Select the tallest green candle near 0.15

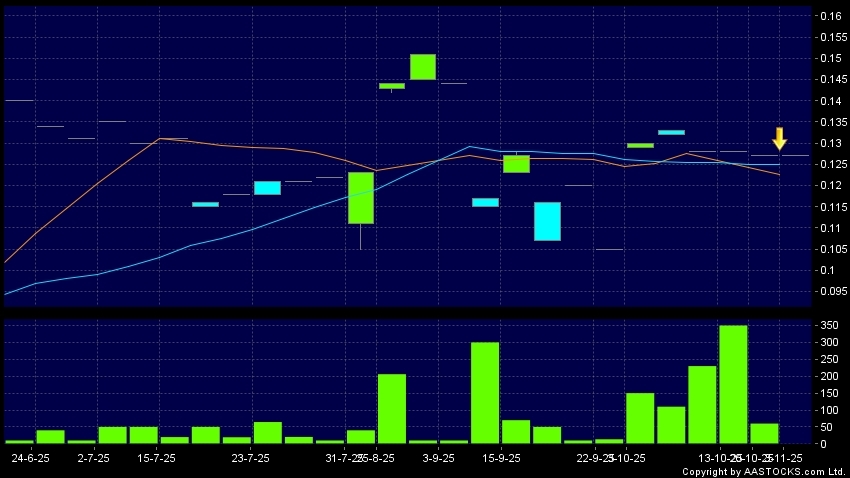[423, 67]
